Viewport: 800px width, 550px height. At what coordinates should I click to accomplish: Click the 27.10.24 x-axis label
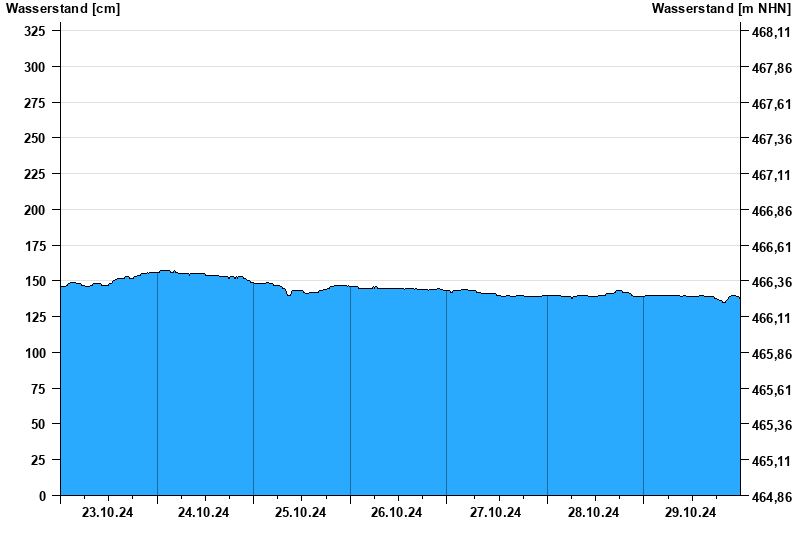[x=495, y=513]
